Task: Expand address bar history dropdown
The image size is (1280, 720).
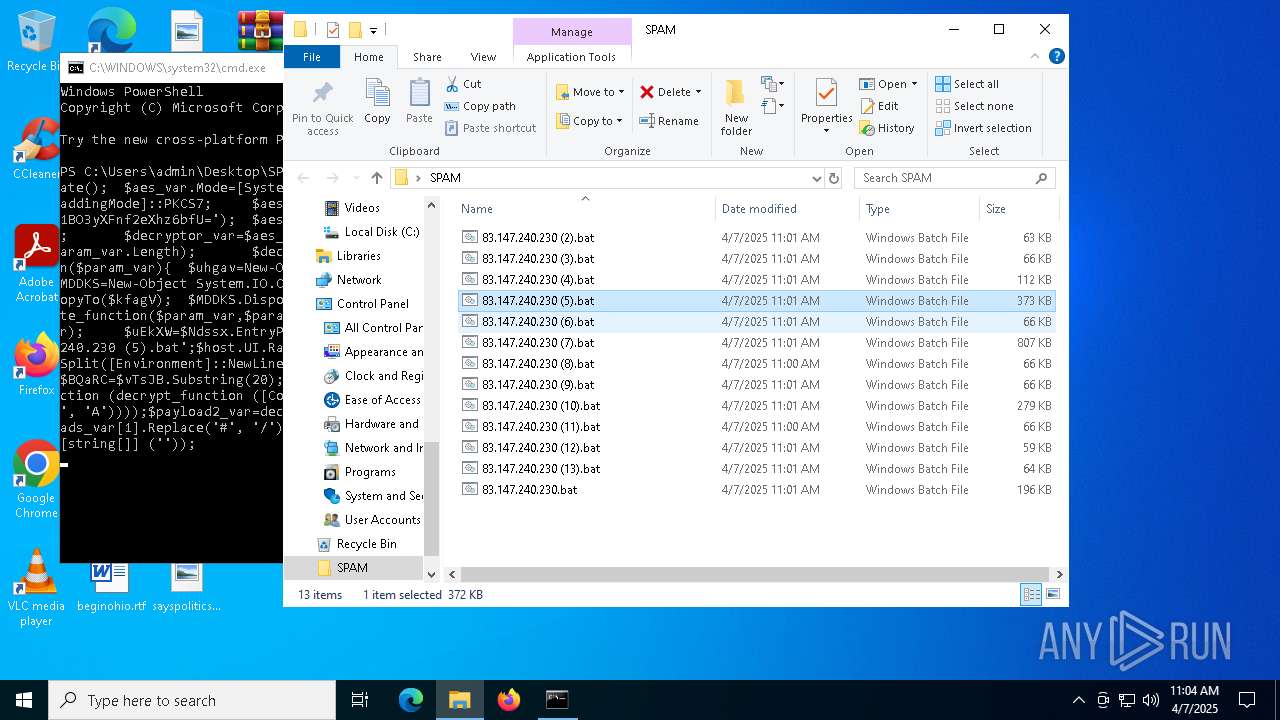Action: (817, 178)
